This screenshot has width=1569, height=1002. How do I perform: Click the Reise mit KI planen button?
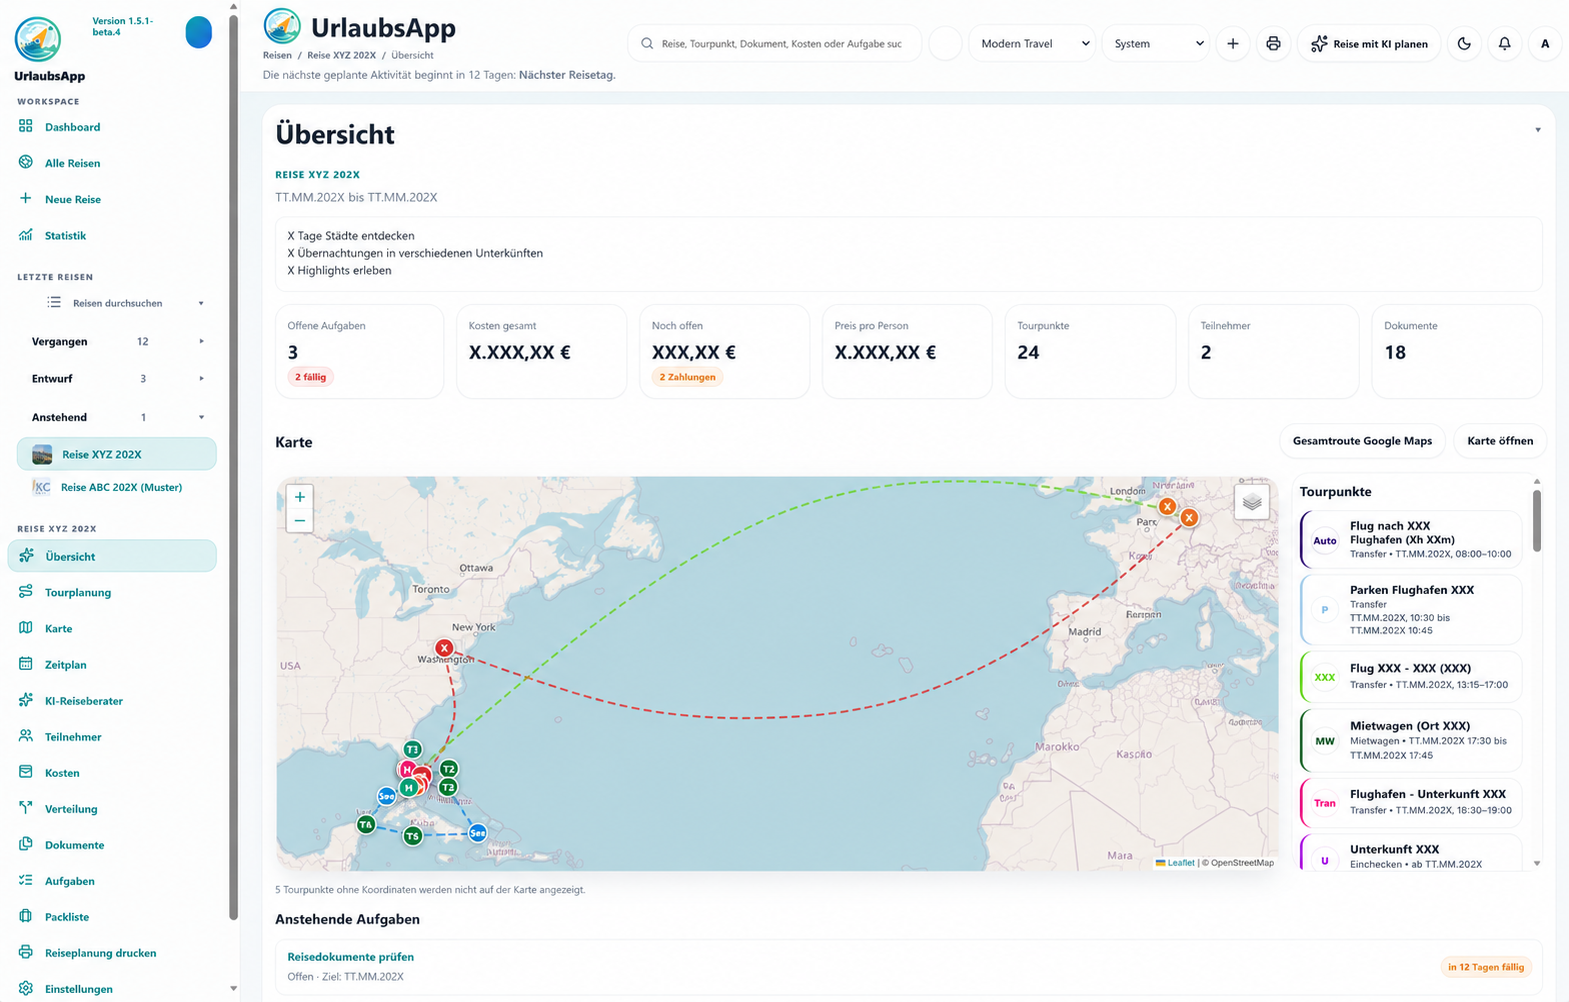[x=1369, y=44]
